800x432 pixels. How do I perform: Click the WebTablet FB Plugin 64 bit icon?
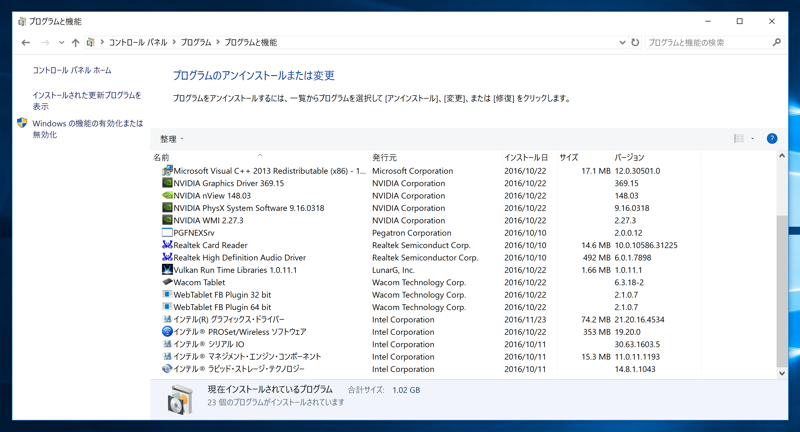167,307
